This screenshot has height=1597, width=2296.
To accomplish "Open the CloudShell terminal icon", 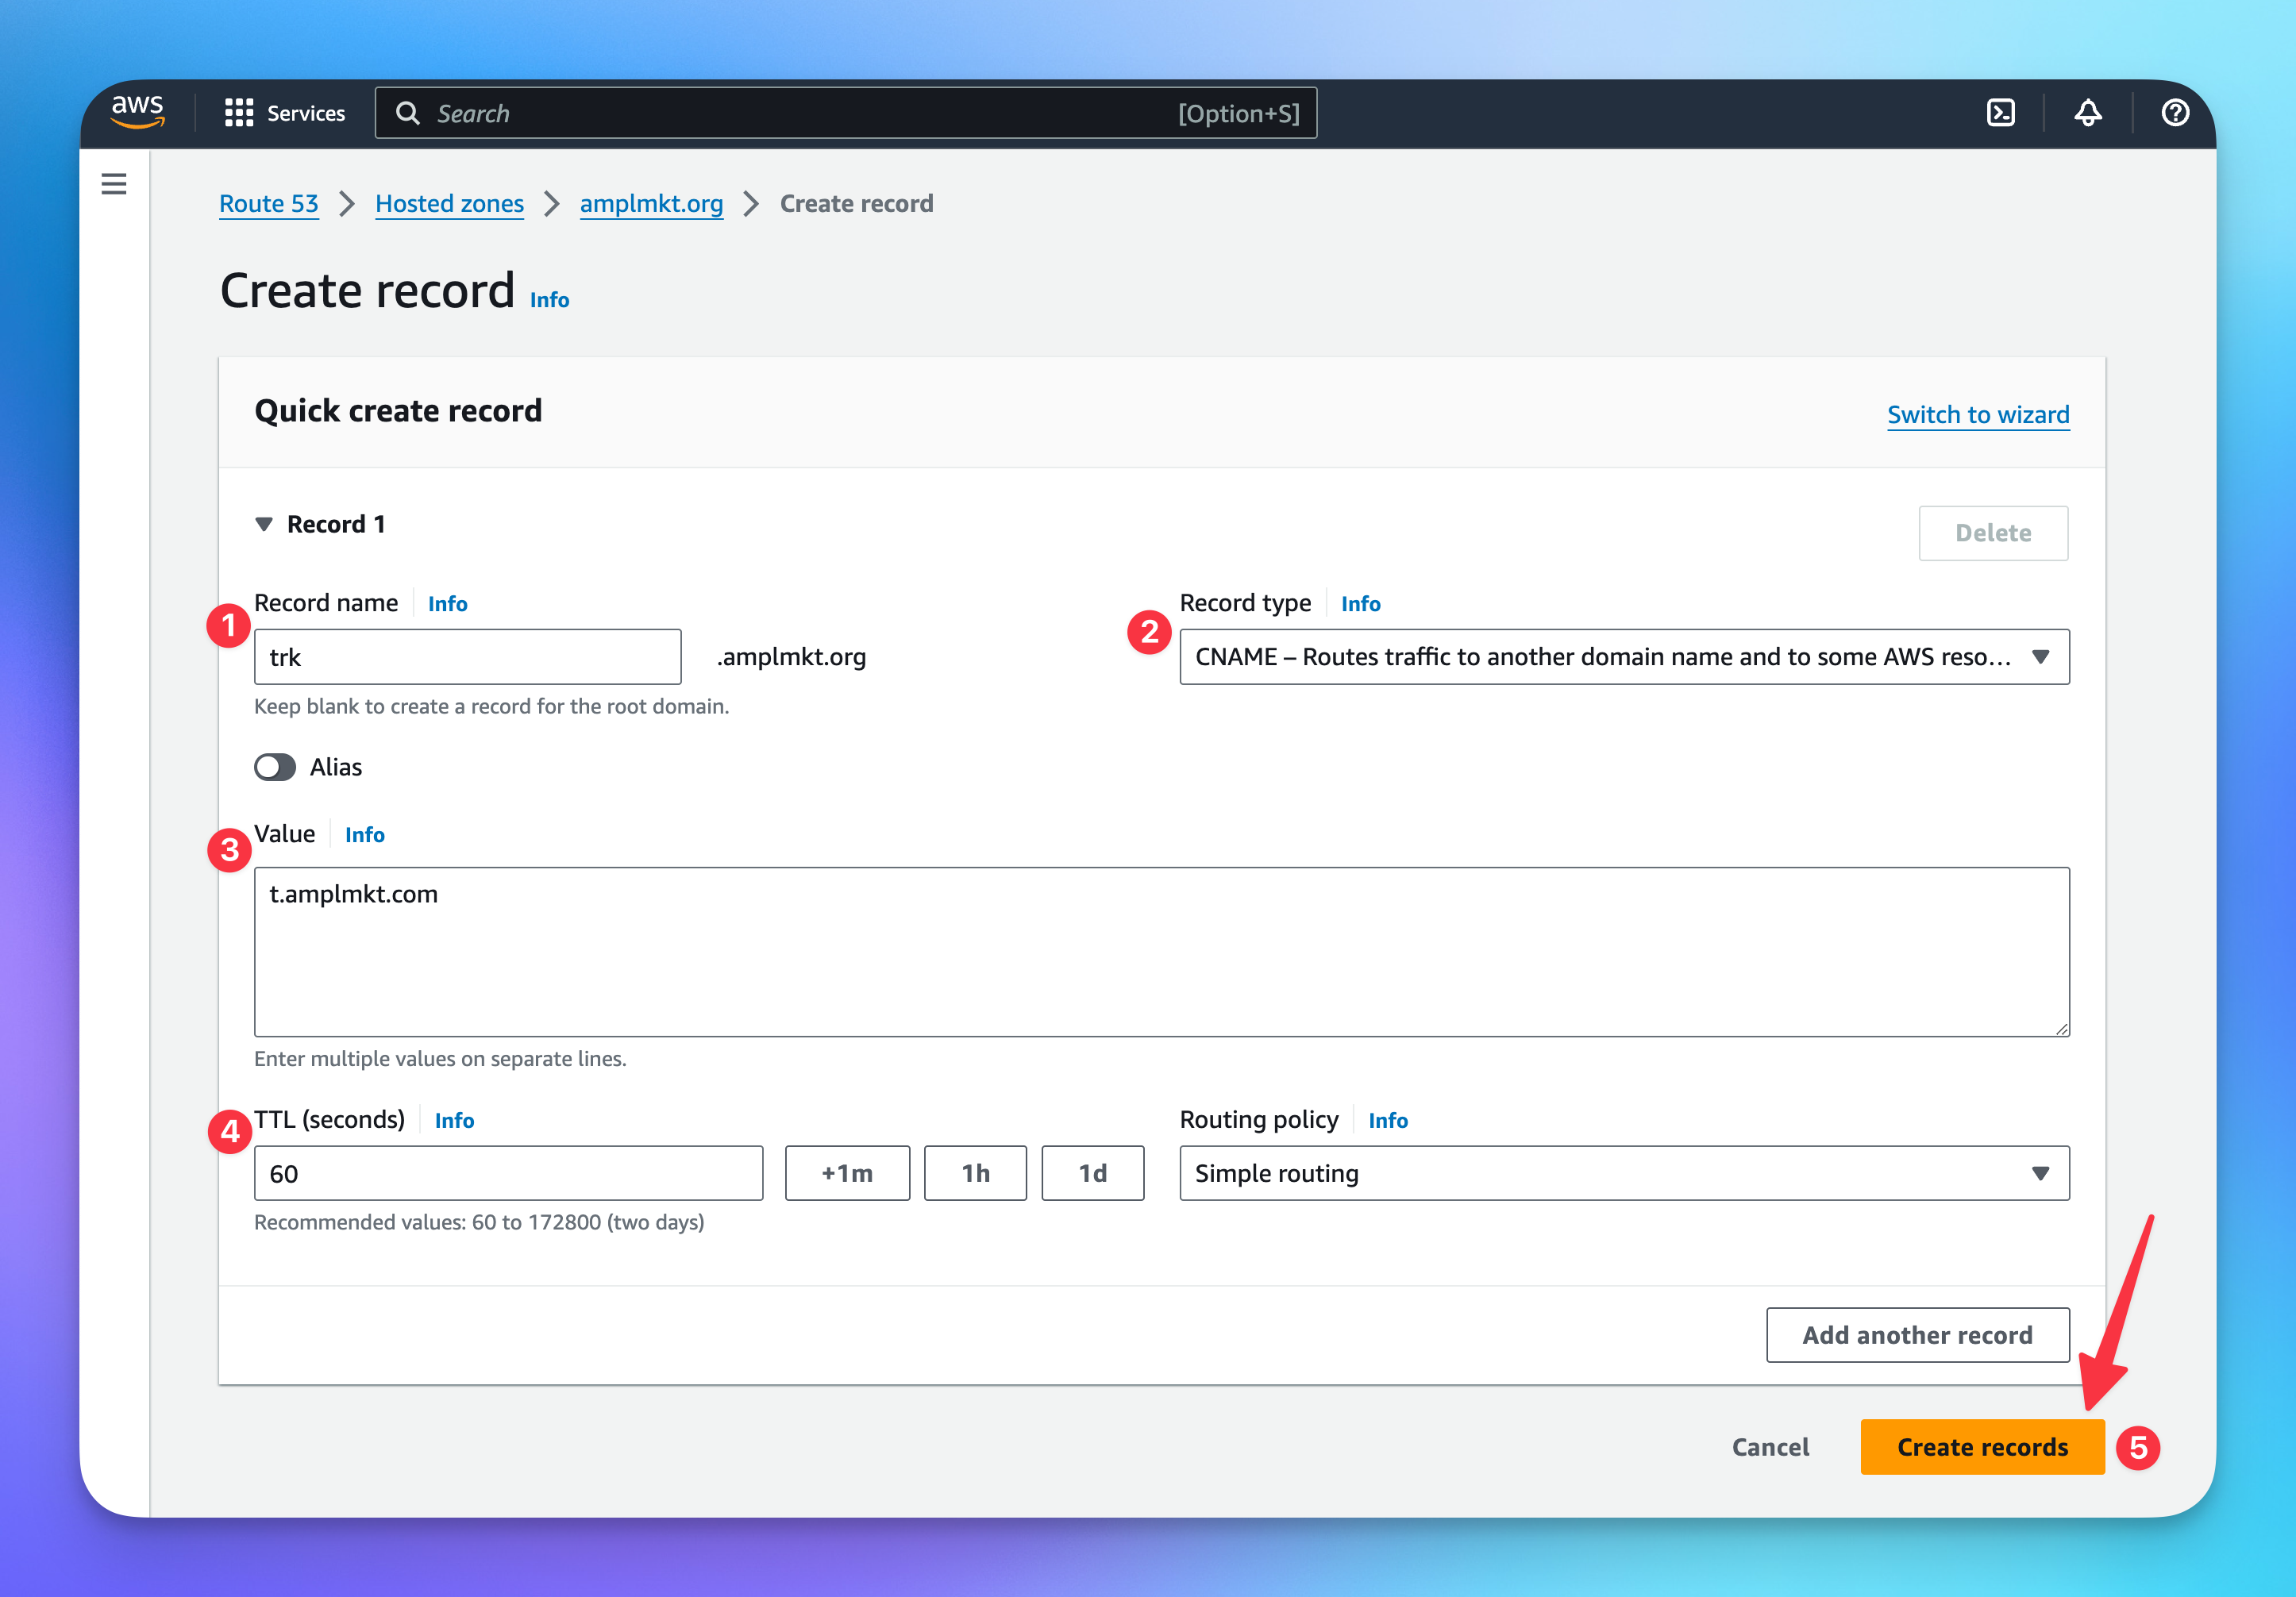I will pyautogui.click(x=2000, y=113).
